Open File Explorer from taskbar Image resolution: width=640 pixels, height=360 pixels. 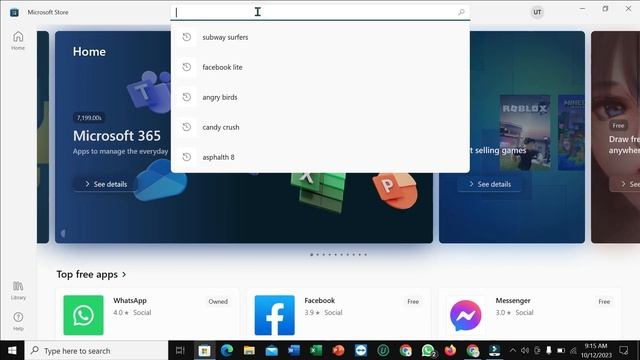[249, 351]
